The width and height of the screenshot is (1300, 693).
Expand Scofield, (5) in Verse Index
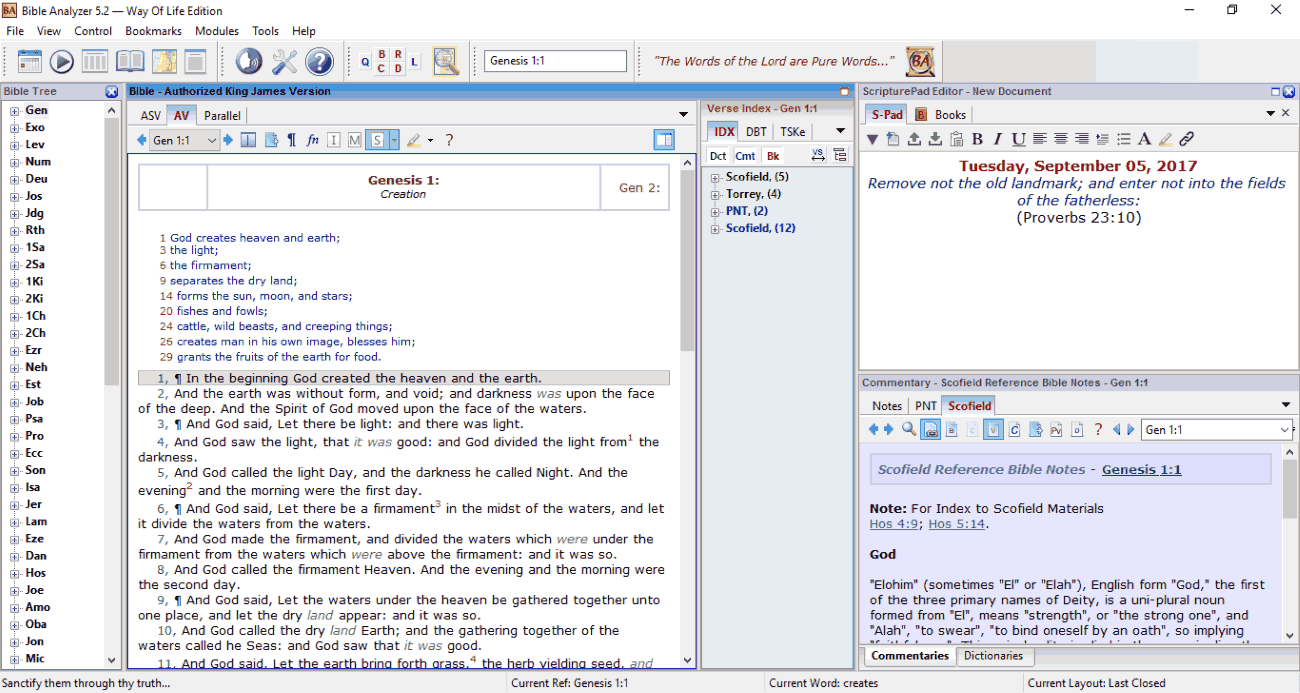[716, 178]
